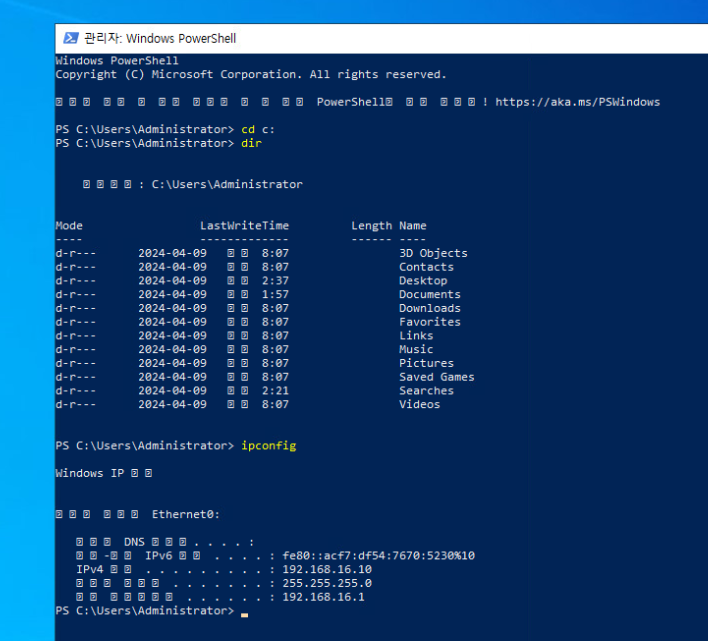Select the 'cd c:' command text
Image resolution: width=708 pixels, height=641 pixels.
point(258,130)
